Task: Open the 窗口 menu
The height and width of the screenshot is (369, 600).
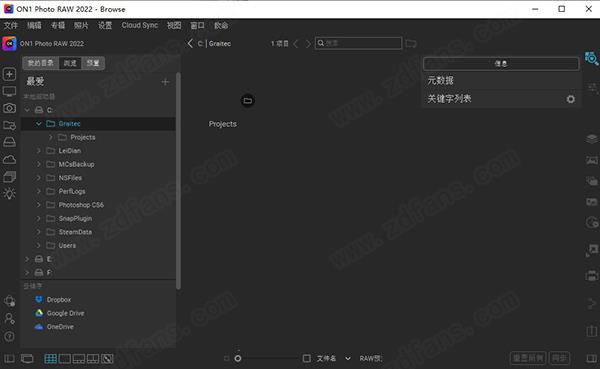Action: [197, 25]
